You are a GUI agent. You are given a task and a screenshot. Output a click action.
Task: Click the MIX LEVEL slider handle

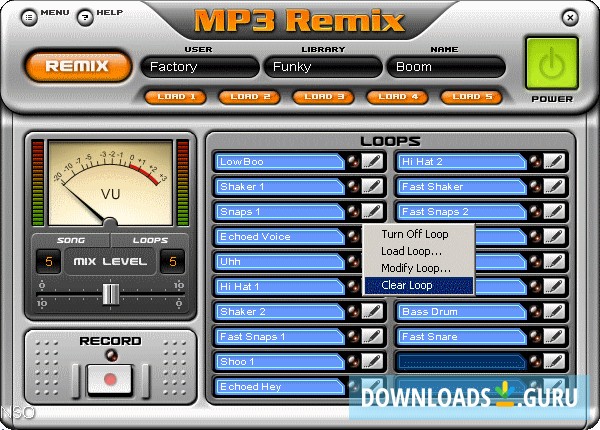pos(111,294)
